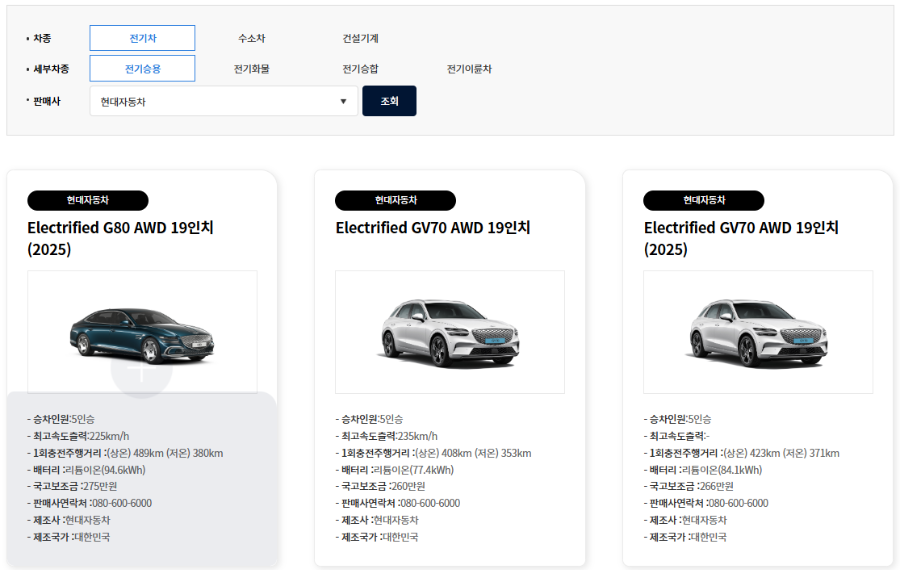Open the Electrified GV70 AWD 19인치 title without year

coord(433,228)
